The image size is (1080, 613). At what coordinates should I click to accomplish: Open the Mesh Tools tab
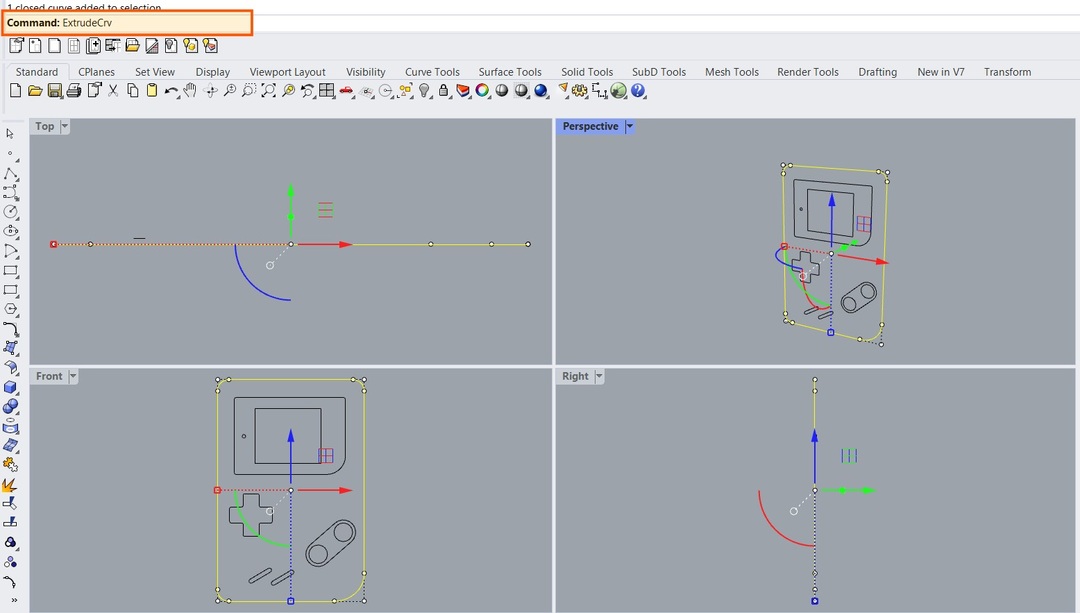click(x=731, y=72)
